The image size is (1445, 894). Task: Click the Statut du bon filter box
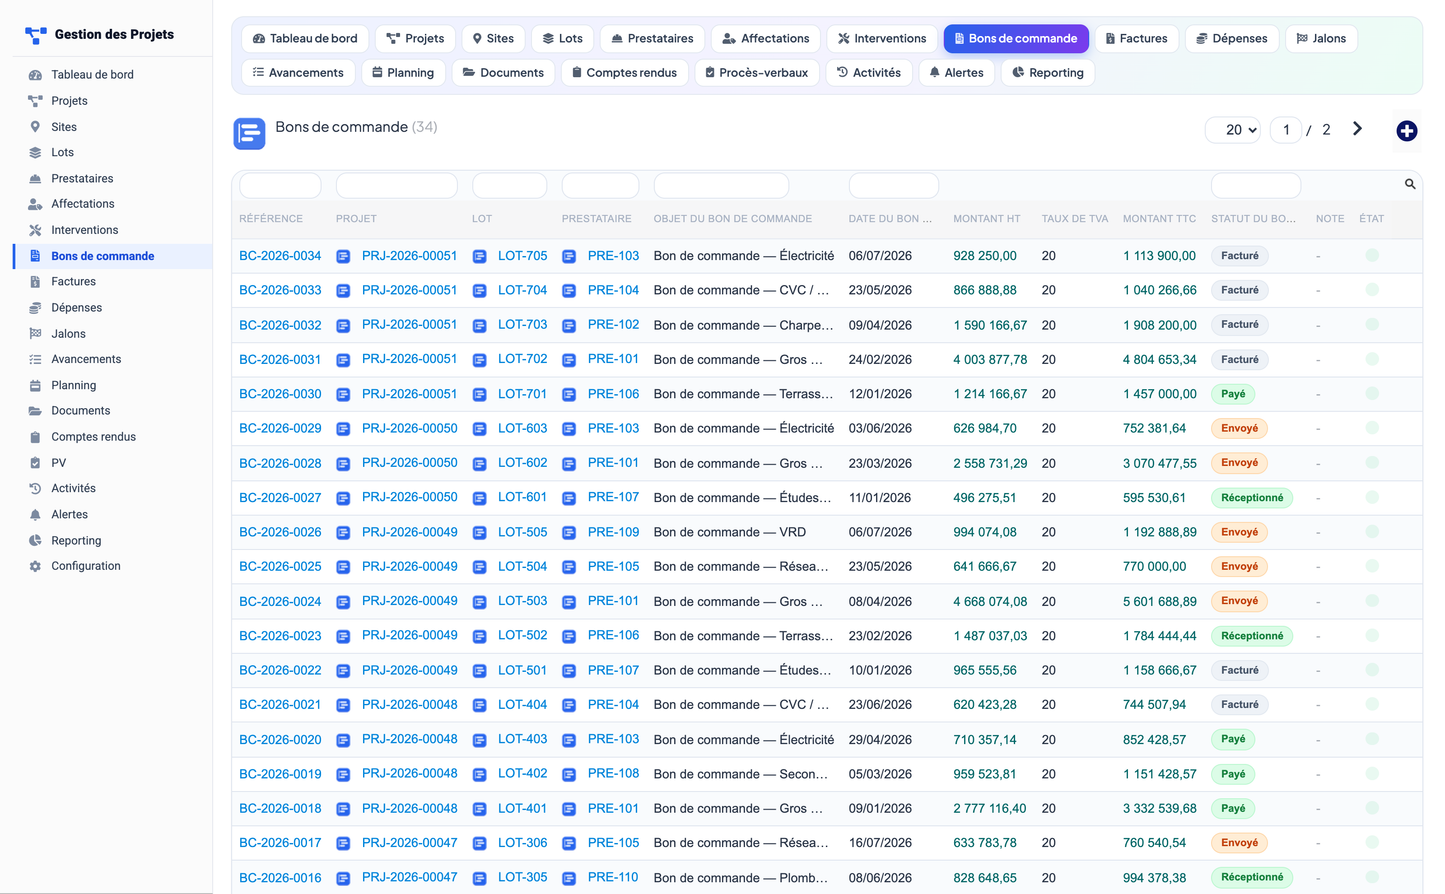pos(1255,185)
